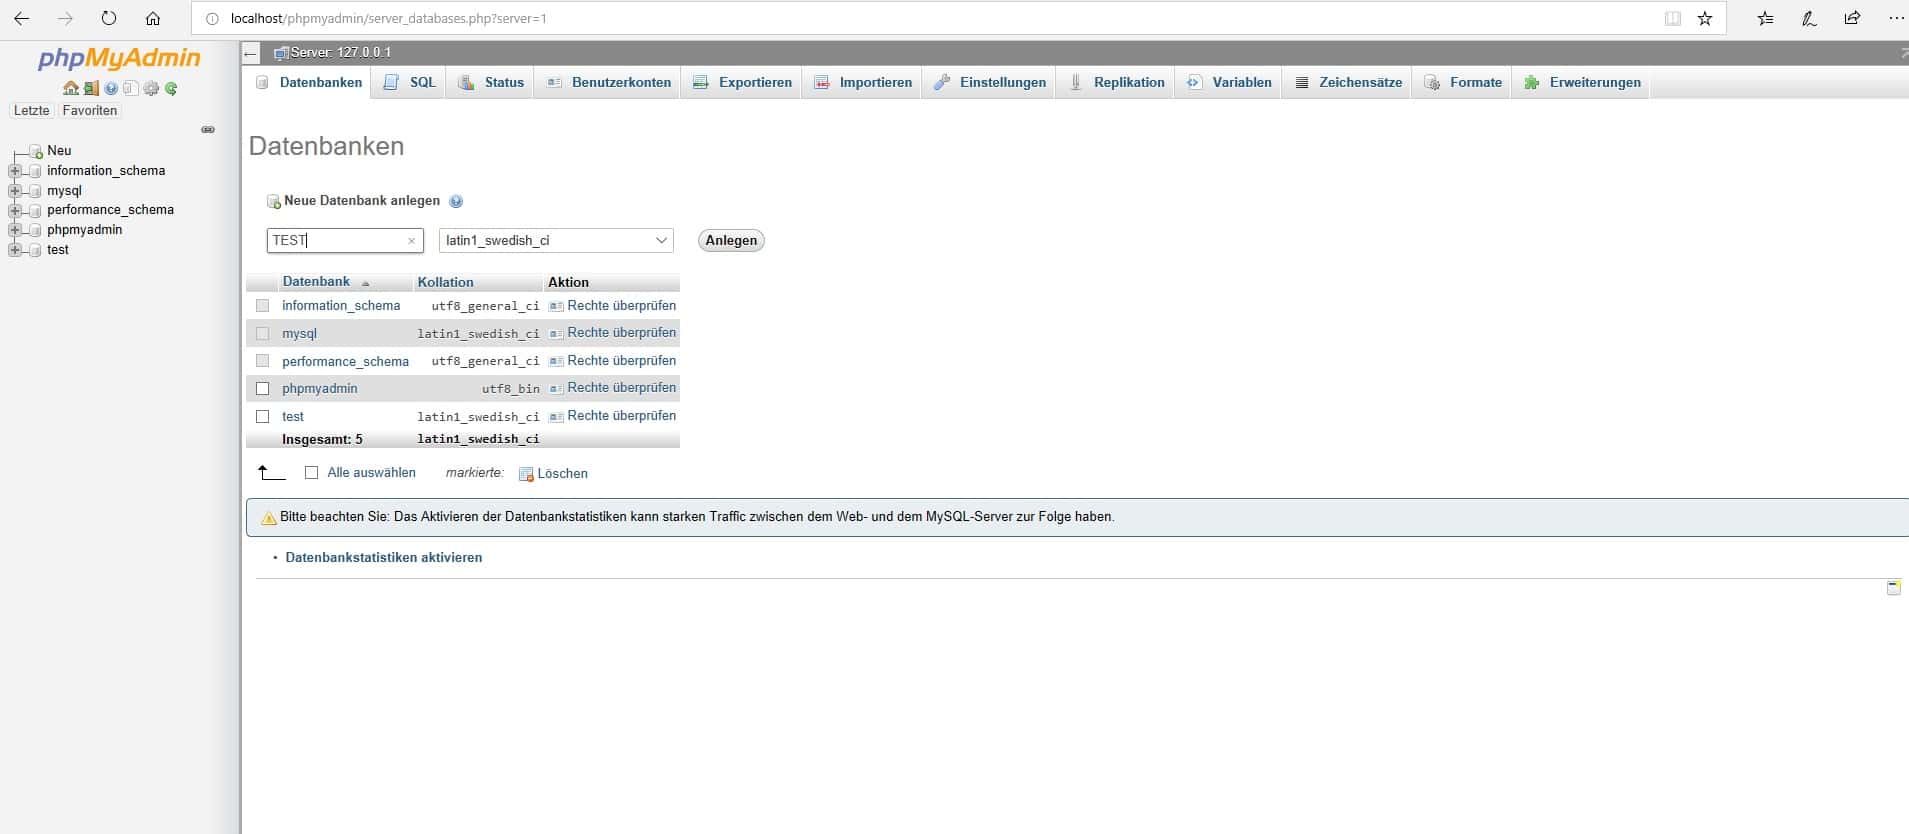1909x834 pixels.
Task: Check the phpmyadmin database checkbox
Action: (263, 389)
